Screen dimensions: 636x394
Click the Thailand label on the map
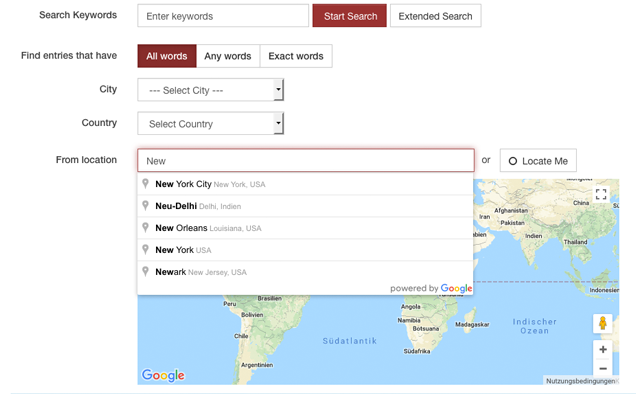576,241
